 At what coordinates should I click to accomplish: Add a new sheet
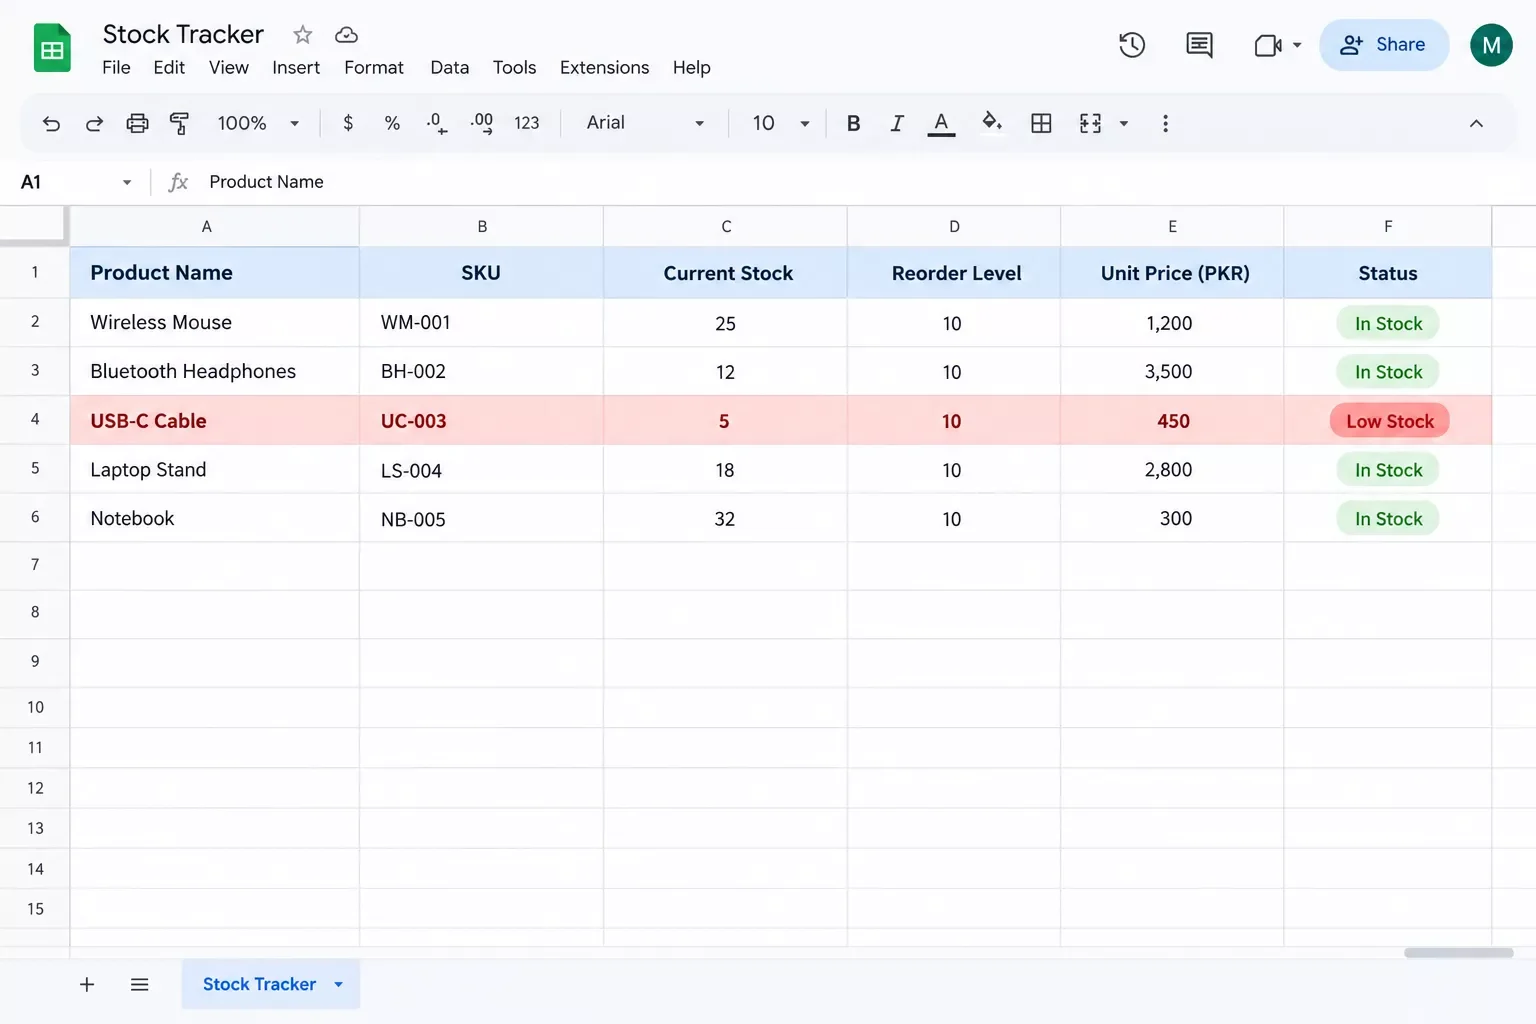click(87, 985)
